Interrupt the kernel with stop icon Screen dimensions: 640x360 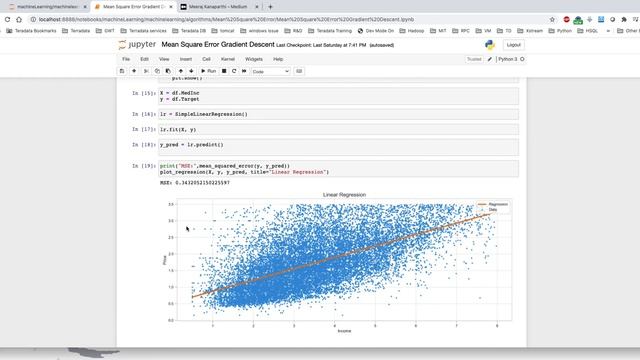pos(224,71)
